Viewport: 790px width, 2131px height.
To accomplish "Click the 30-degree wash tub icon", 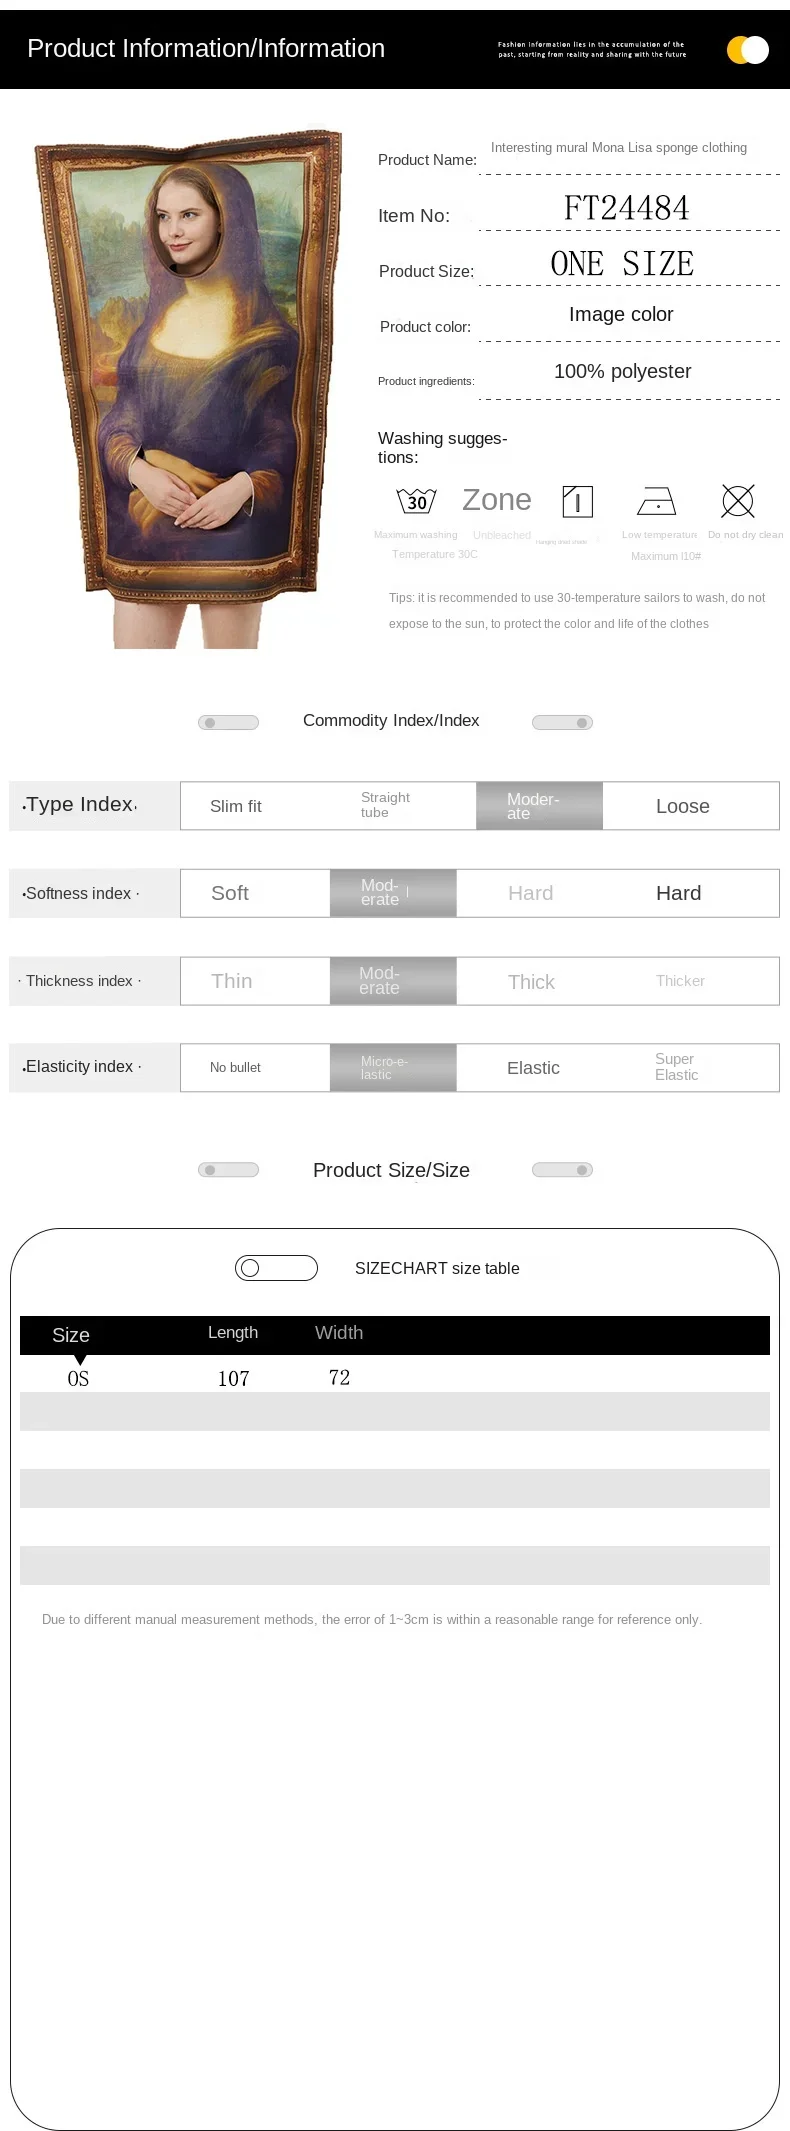I will (416, 500).
